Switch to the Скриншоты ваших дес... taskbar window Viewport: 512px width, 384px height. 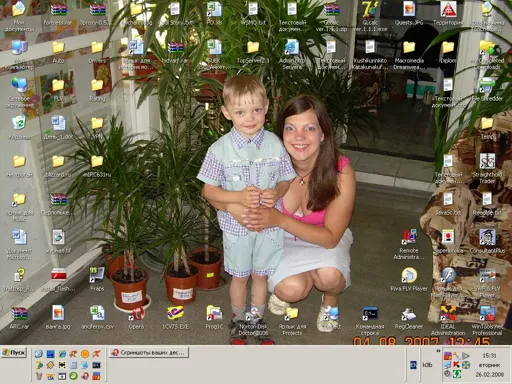tap(149, 352)
